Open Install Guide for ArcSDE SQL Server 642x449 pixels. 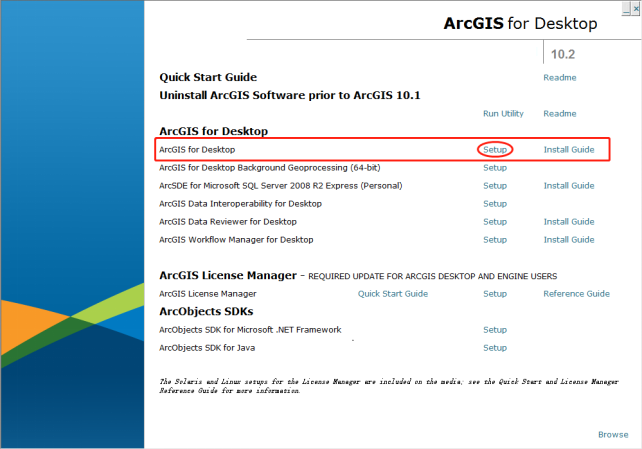click(x=569, y=185)
